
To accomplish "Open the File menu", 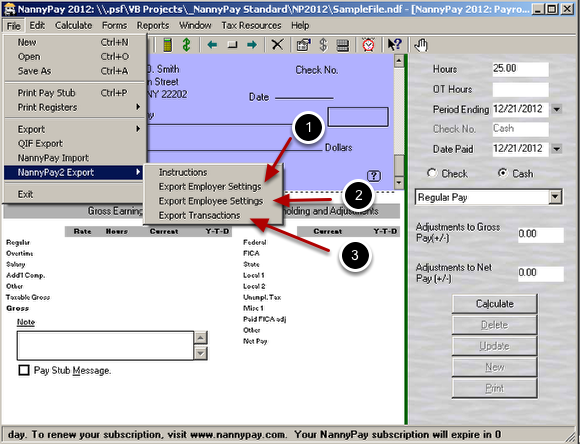I will [14, 26].
